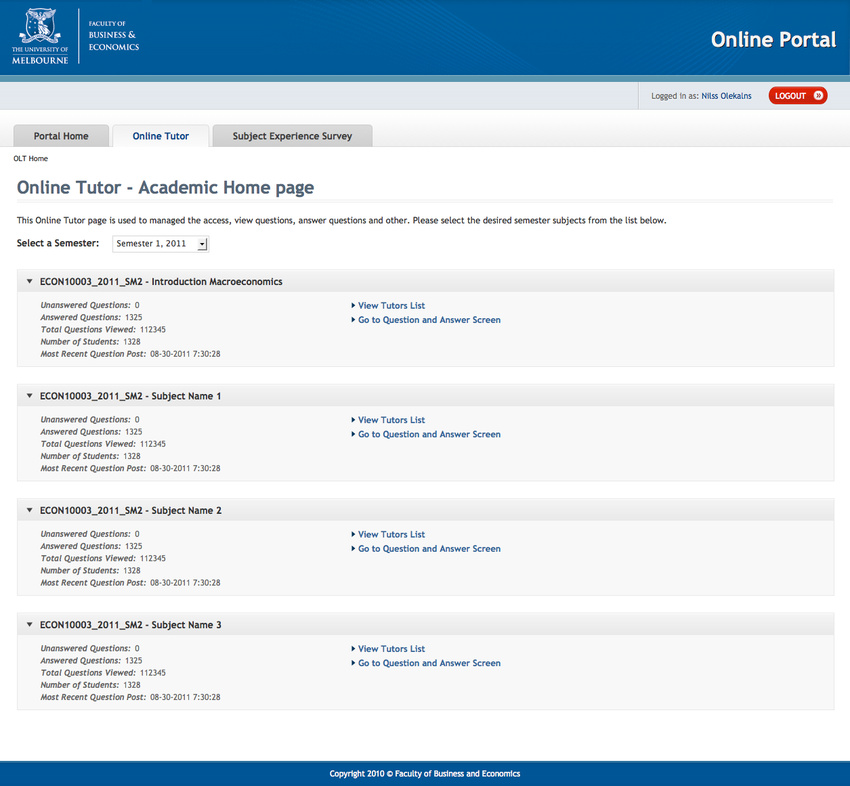Screen dimensions: 850x786
Task: View Tutors List for Subject Name 2
Action: [x=391, y=534]
